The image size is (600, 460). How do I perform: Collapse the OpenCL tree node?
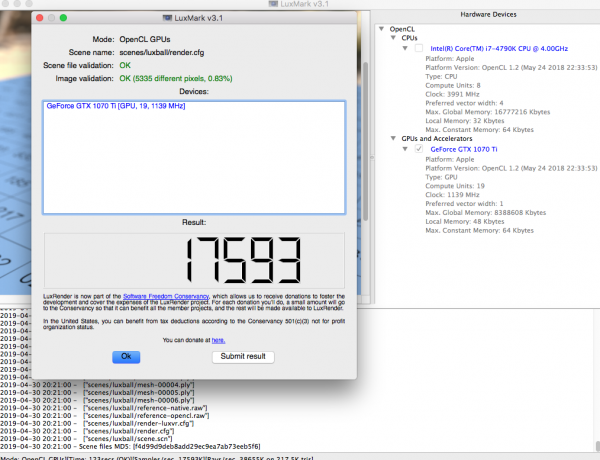(x=381, y=29)
